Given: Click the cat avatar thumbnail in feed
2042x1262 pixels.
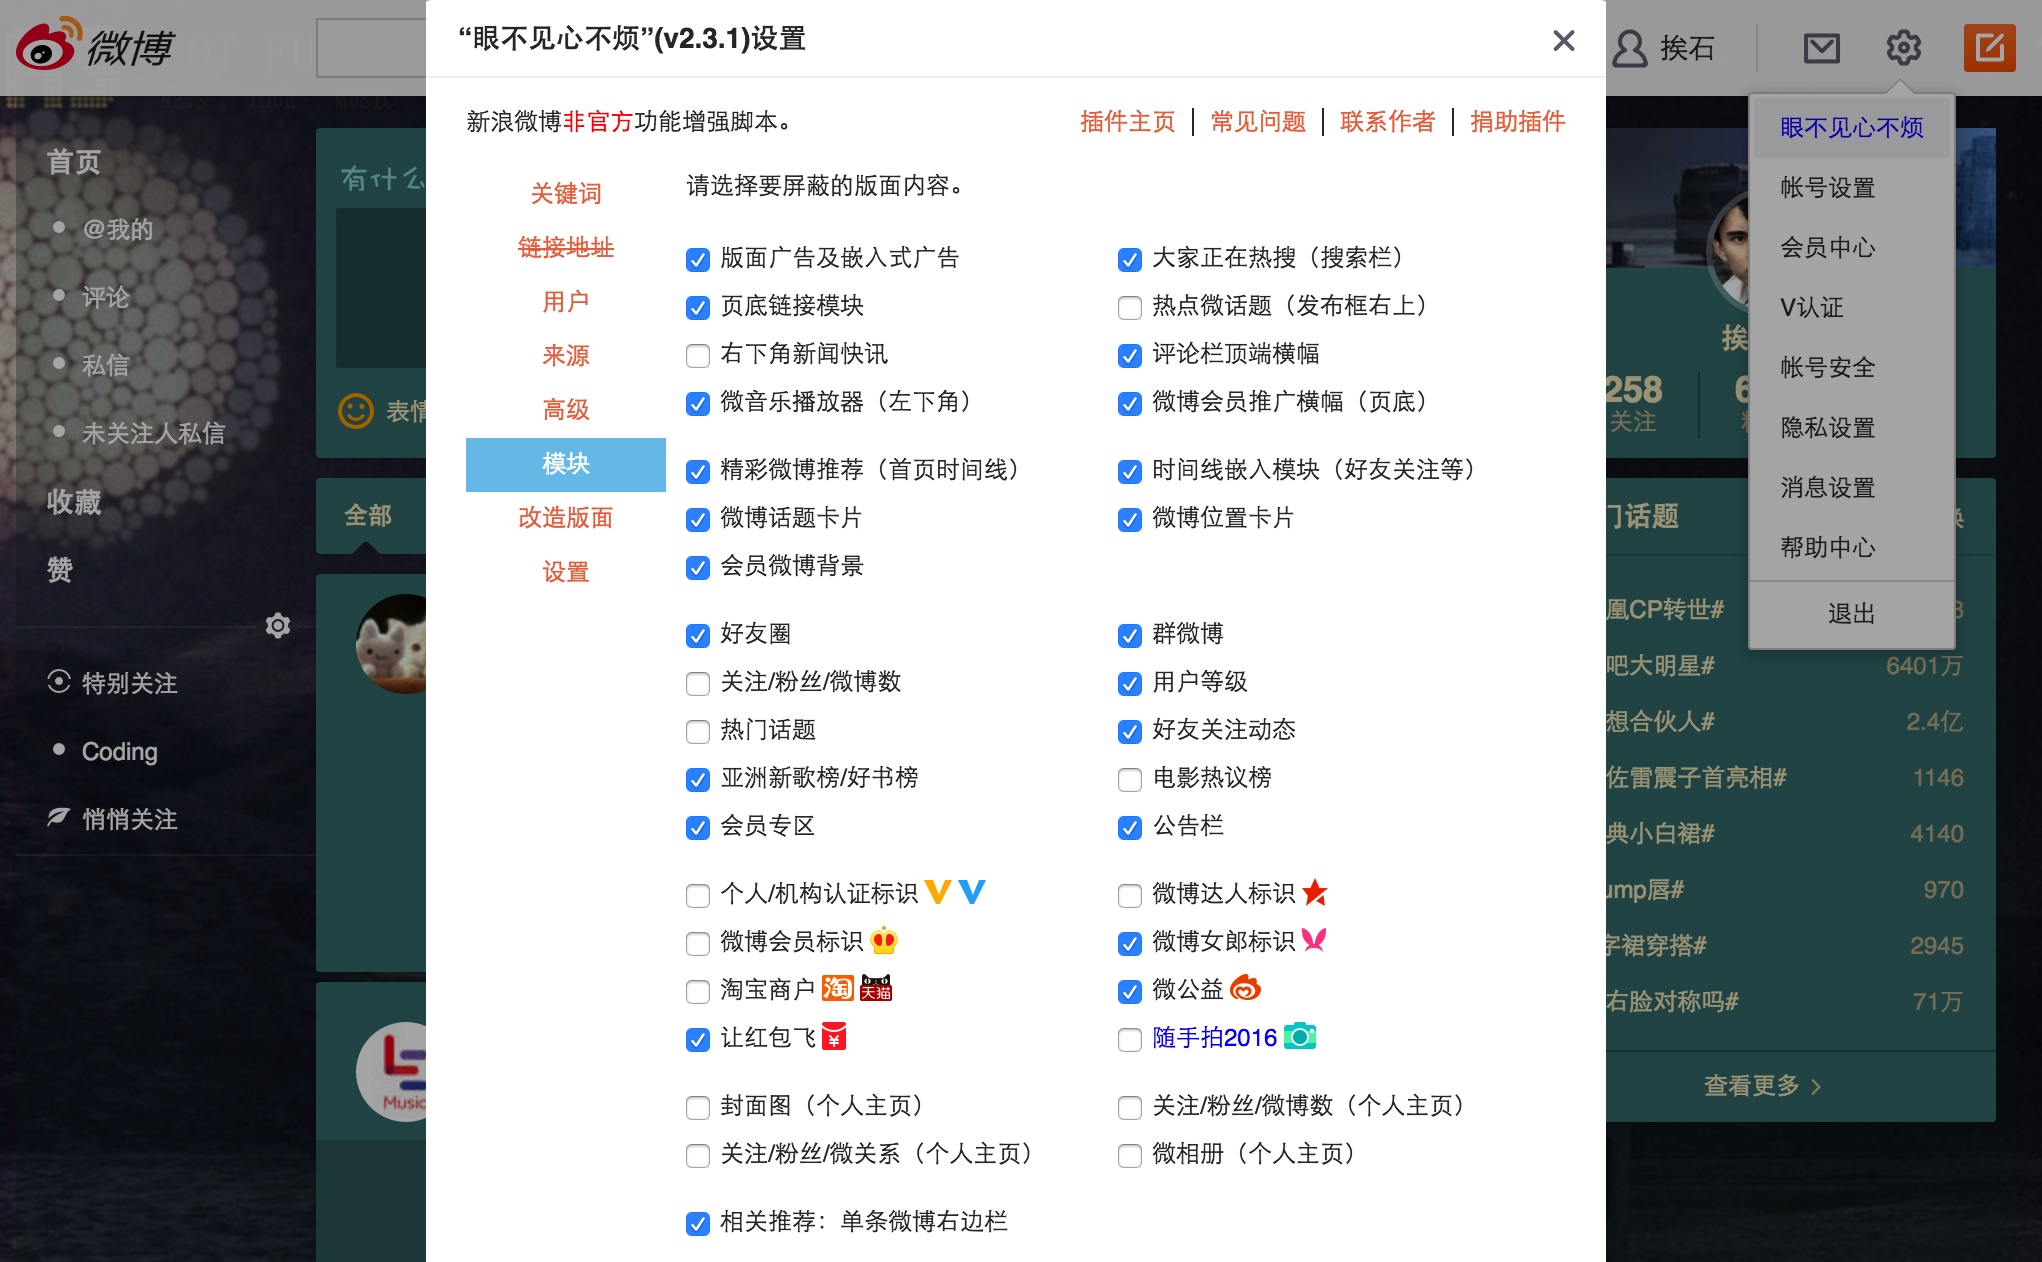Looking at the screenshot, I should [x=392, y=644].
